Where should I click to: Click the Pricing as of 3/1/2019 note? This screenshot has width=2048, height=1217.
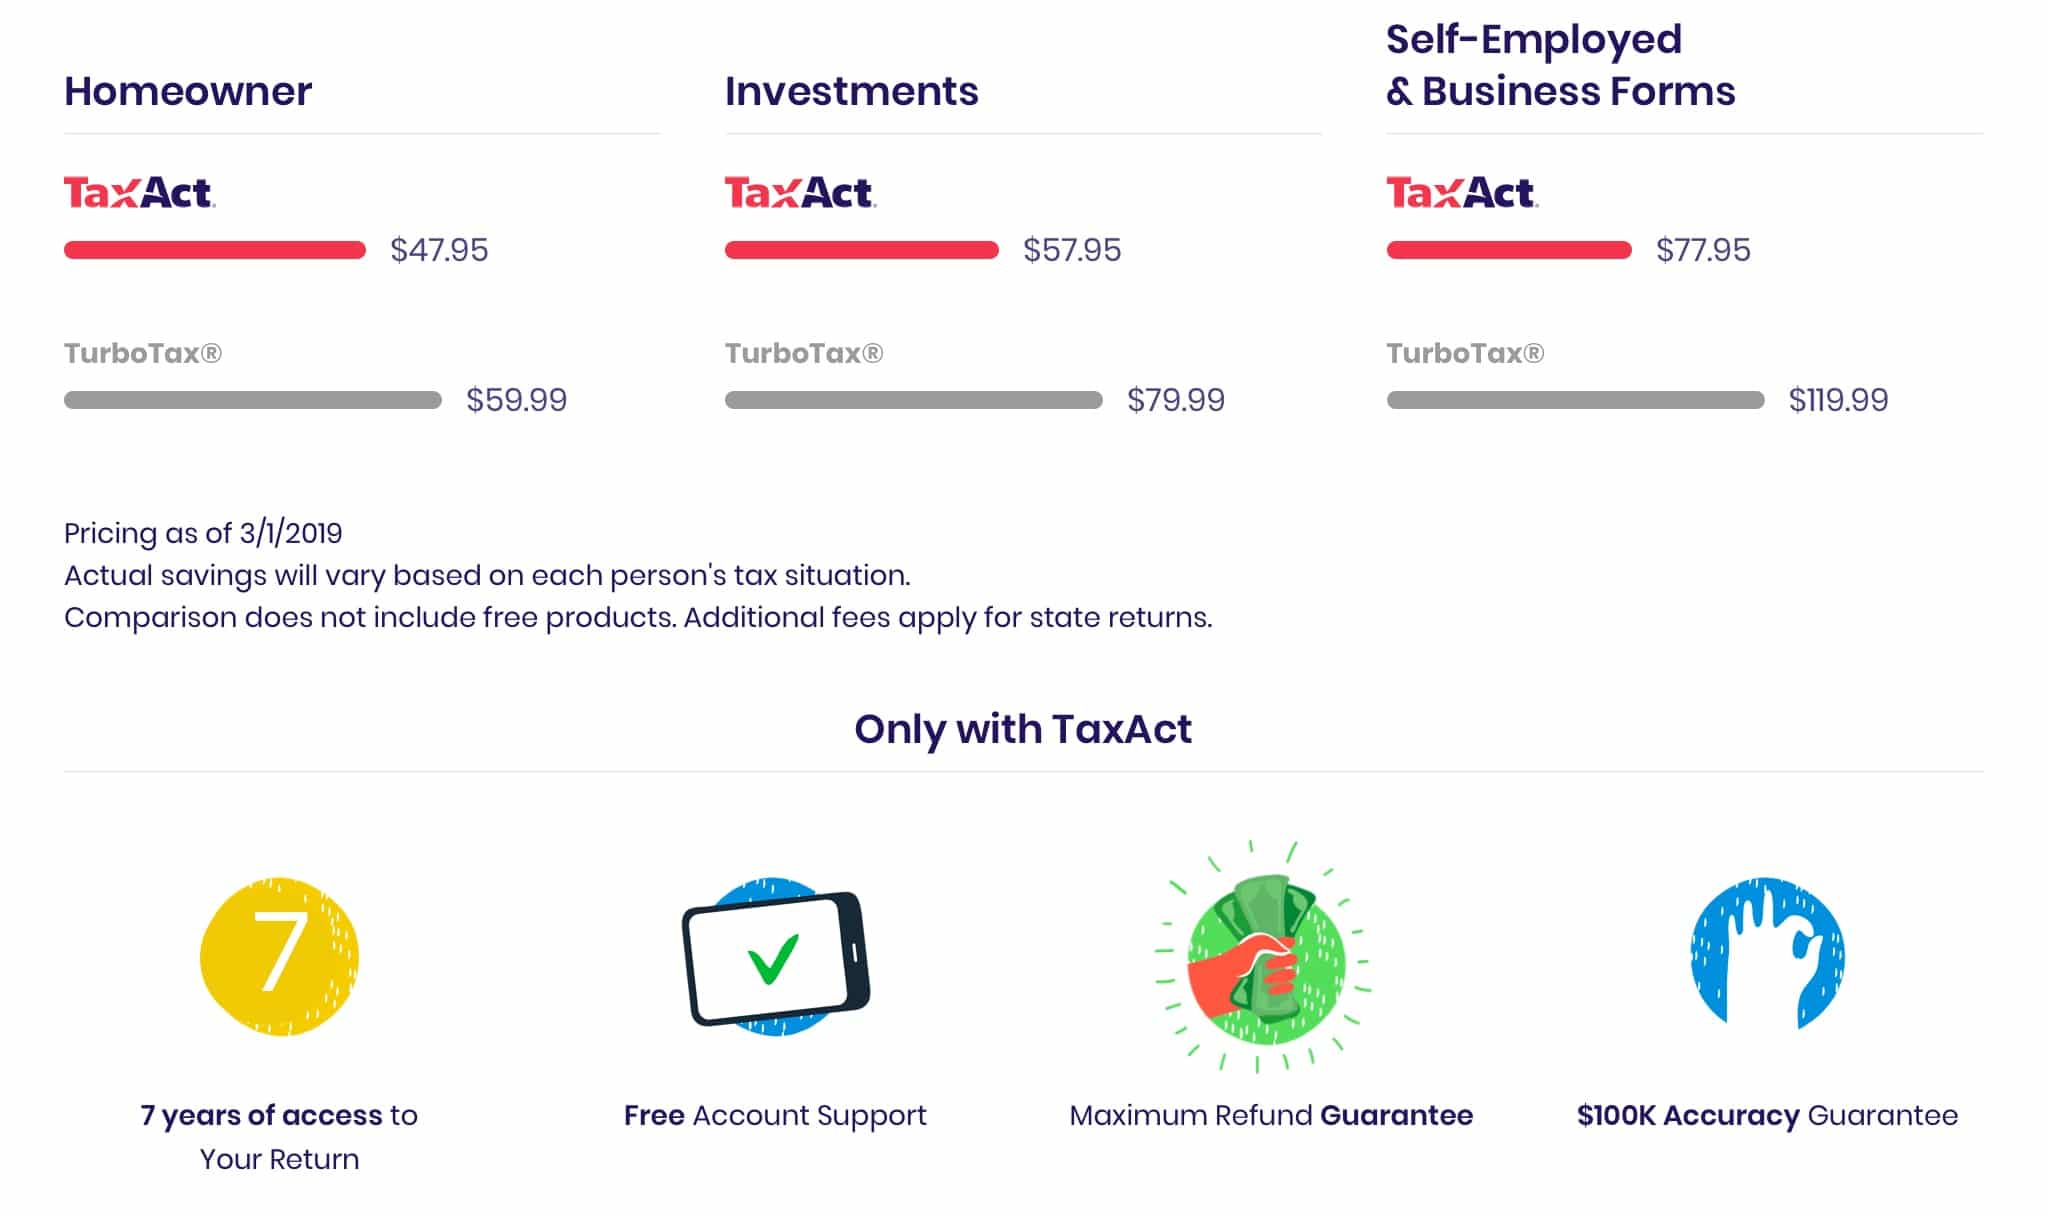[x=203, y=533]
